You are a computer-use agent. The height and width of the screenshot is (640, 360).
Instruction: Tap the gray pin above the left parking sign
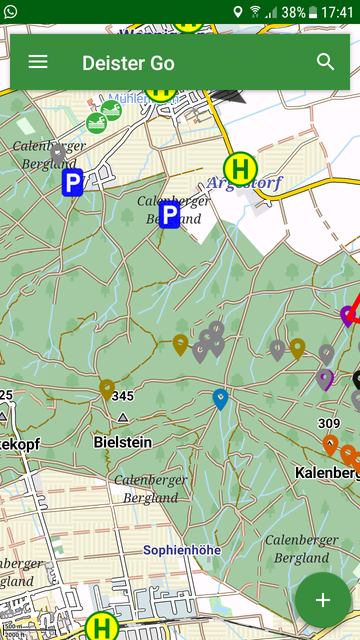click(58, 155)
